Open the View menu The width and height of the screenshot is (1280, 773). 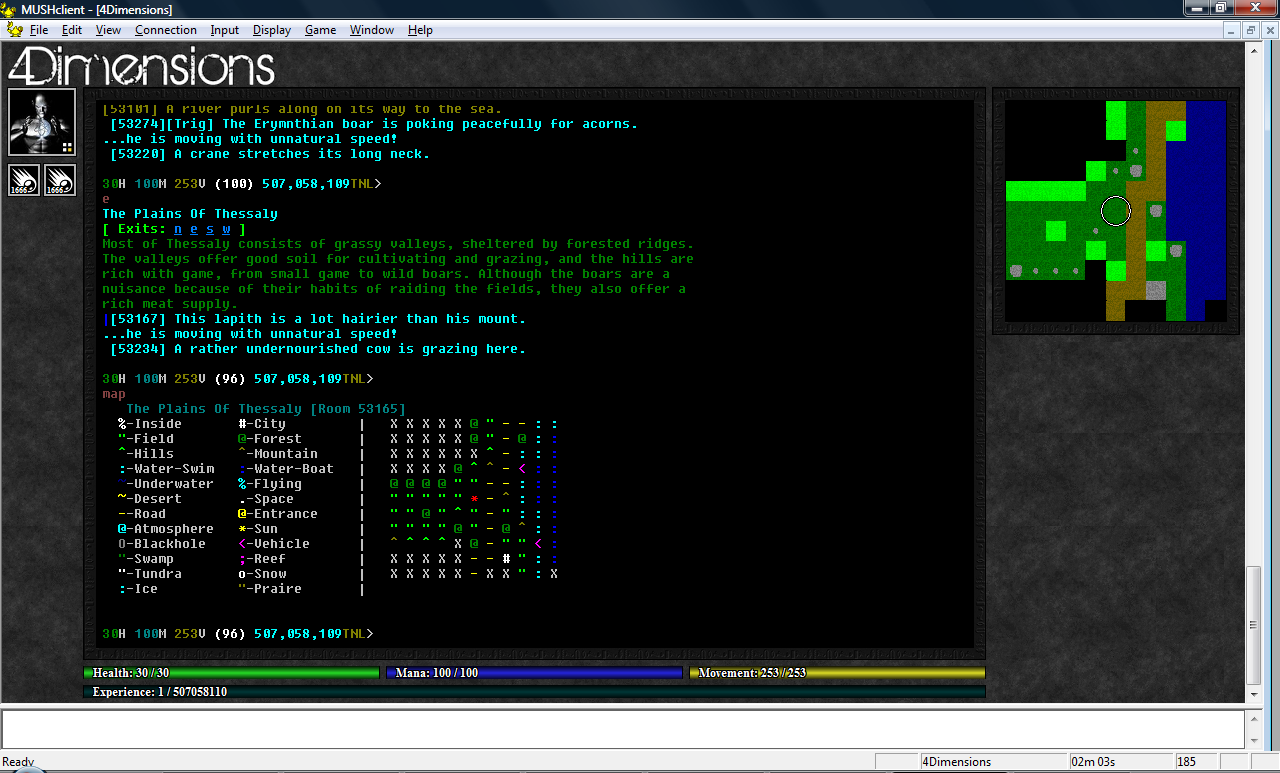pyautogui.click(x=108, y=30)
